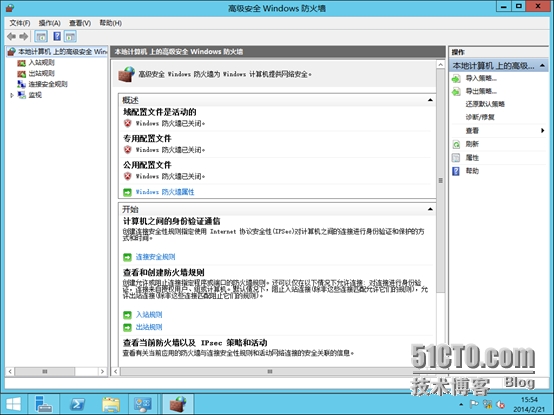Click the red shield icon under 域配置文件

pos(128,123)
